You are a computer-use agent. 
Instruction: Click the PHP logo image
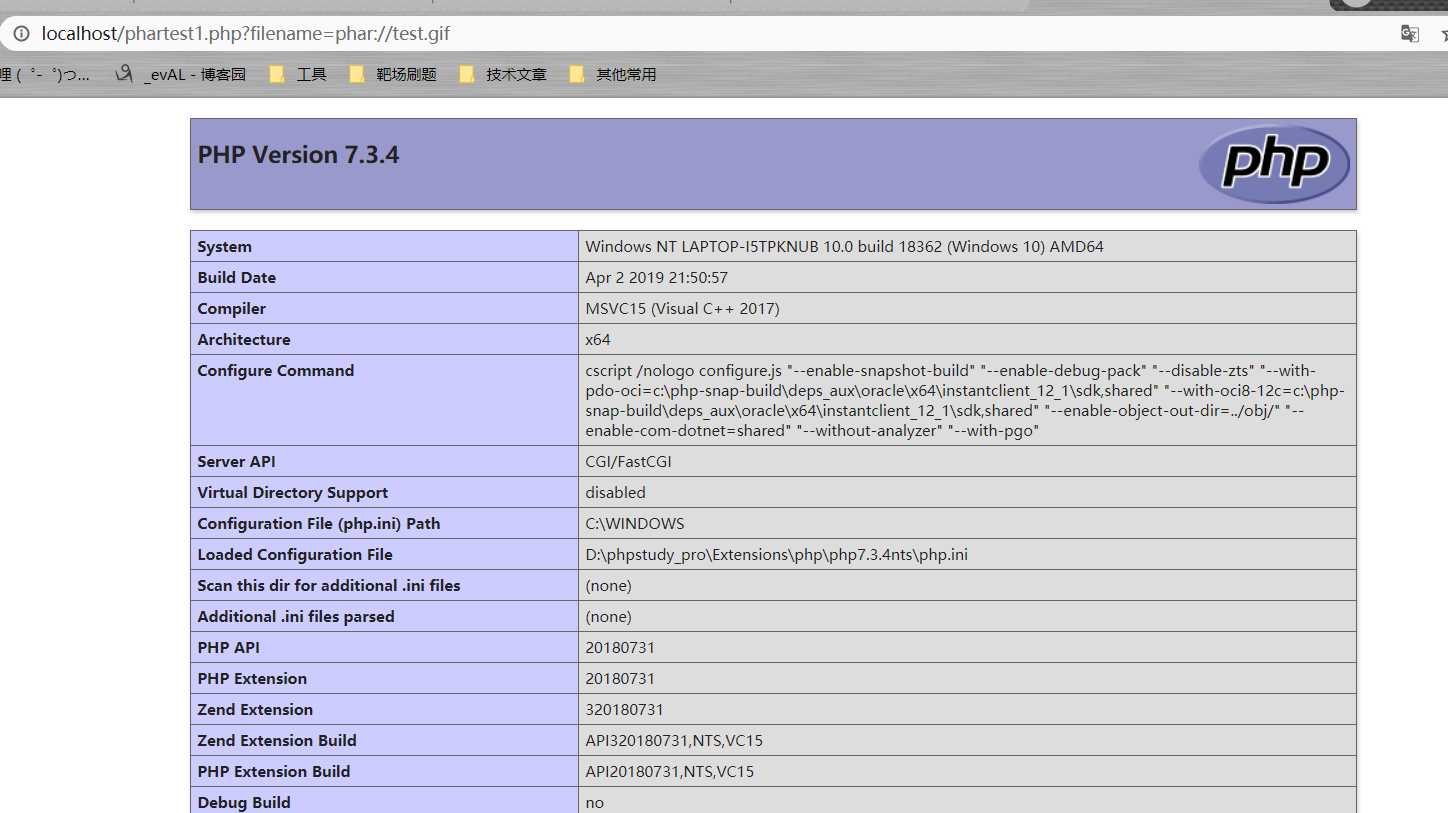coord(1274,164)
